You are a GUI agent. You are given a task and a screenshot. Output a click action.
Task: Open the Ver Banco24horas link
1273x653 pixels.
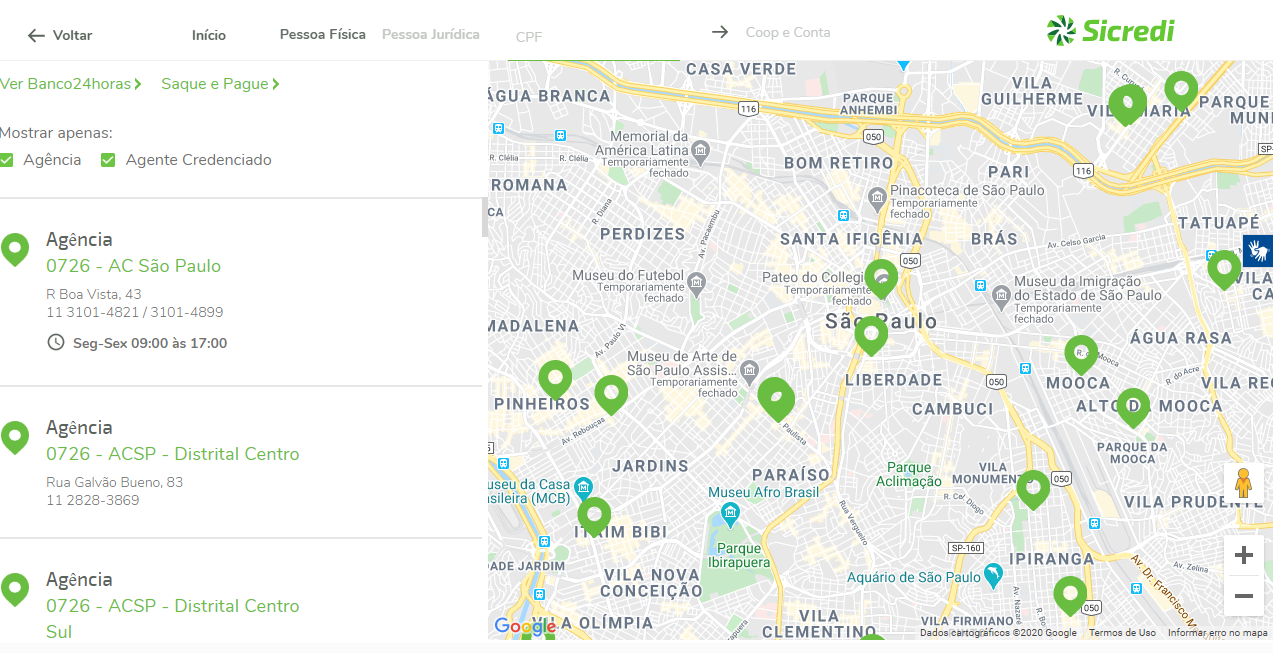point(71,84)
